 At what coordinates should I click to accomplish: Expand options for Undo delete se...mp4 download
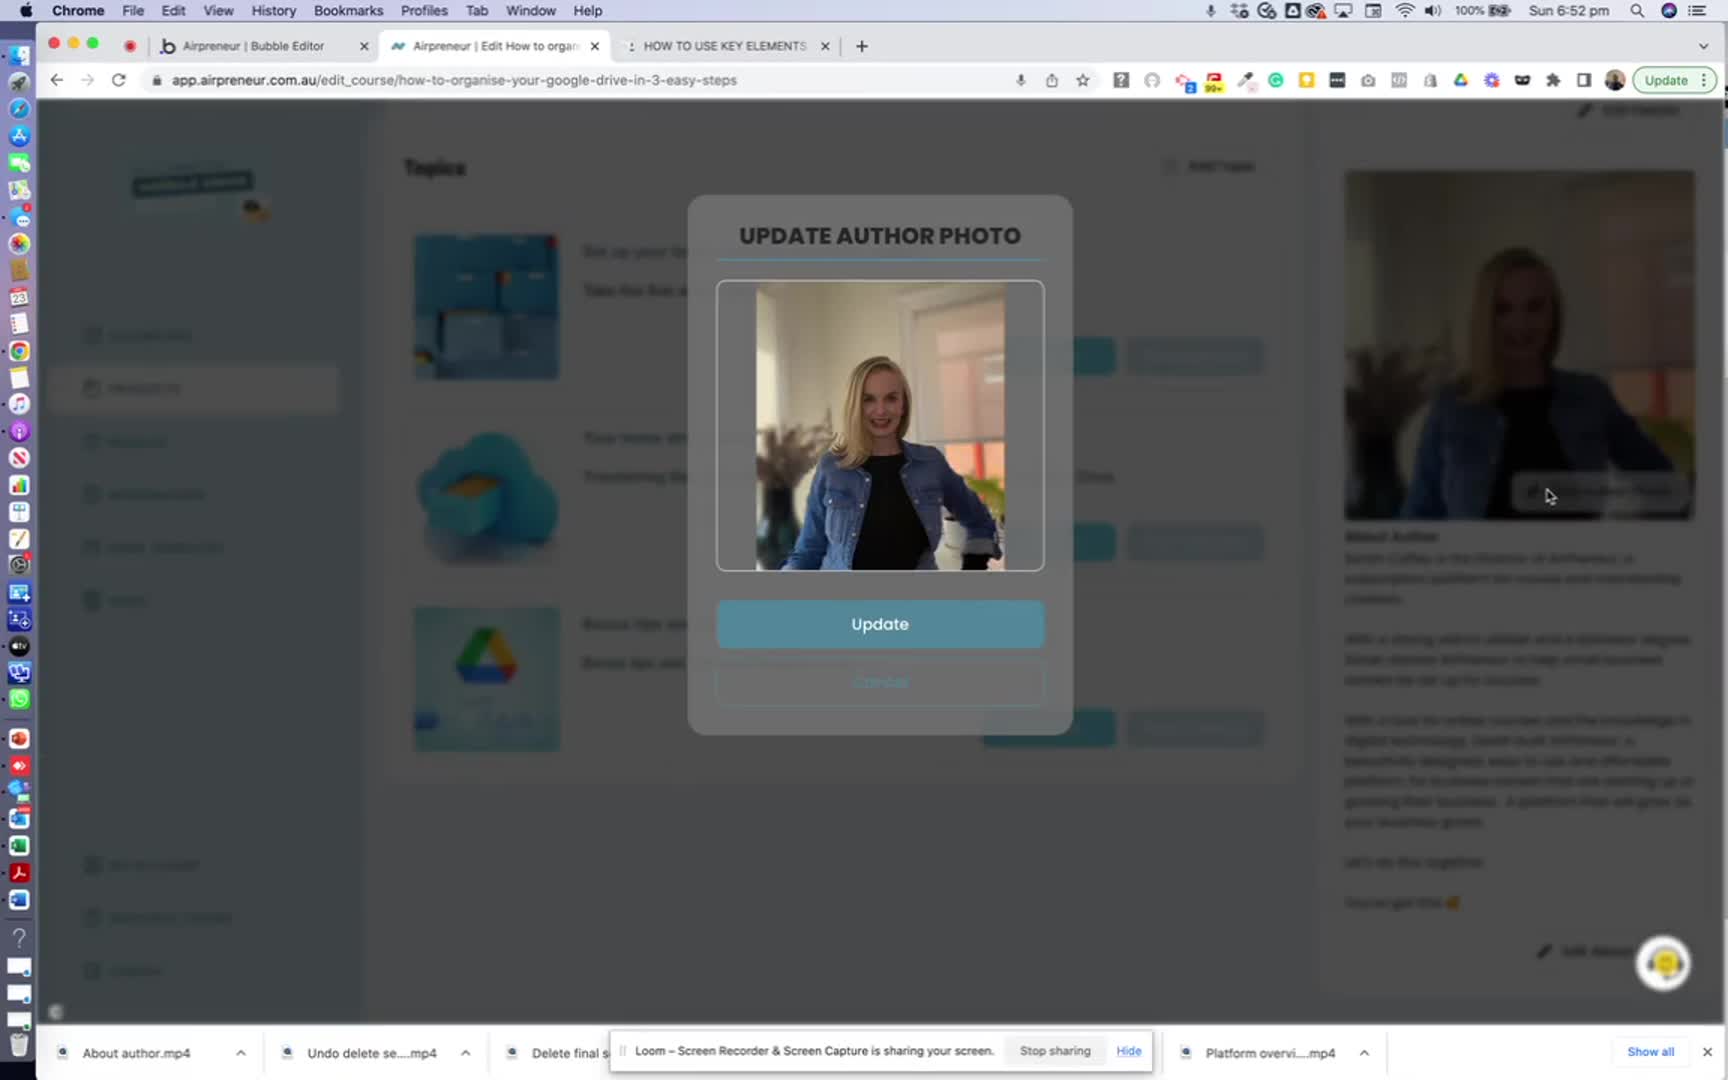[466, 1053]
